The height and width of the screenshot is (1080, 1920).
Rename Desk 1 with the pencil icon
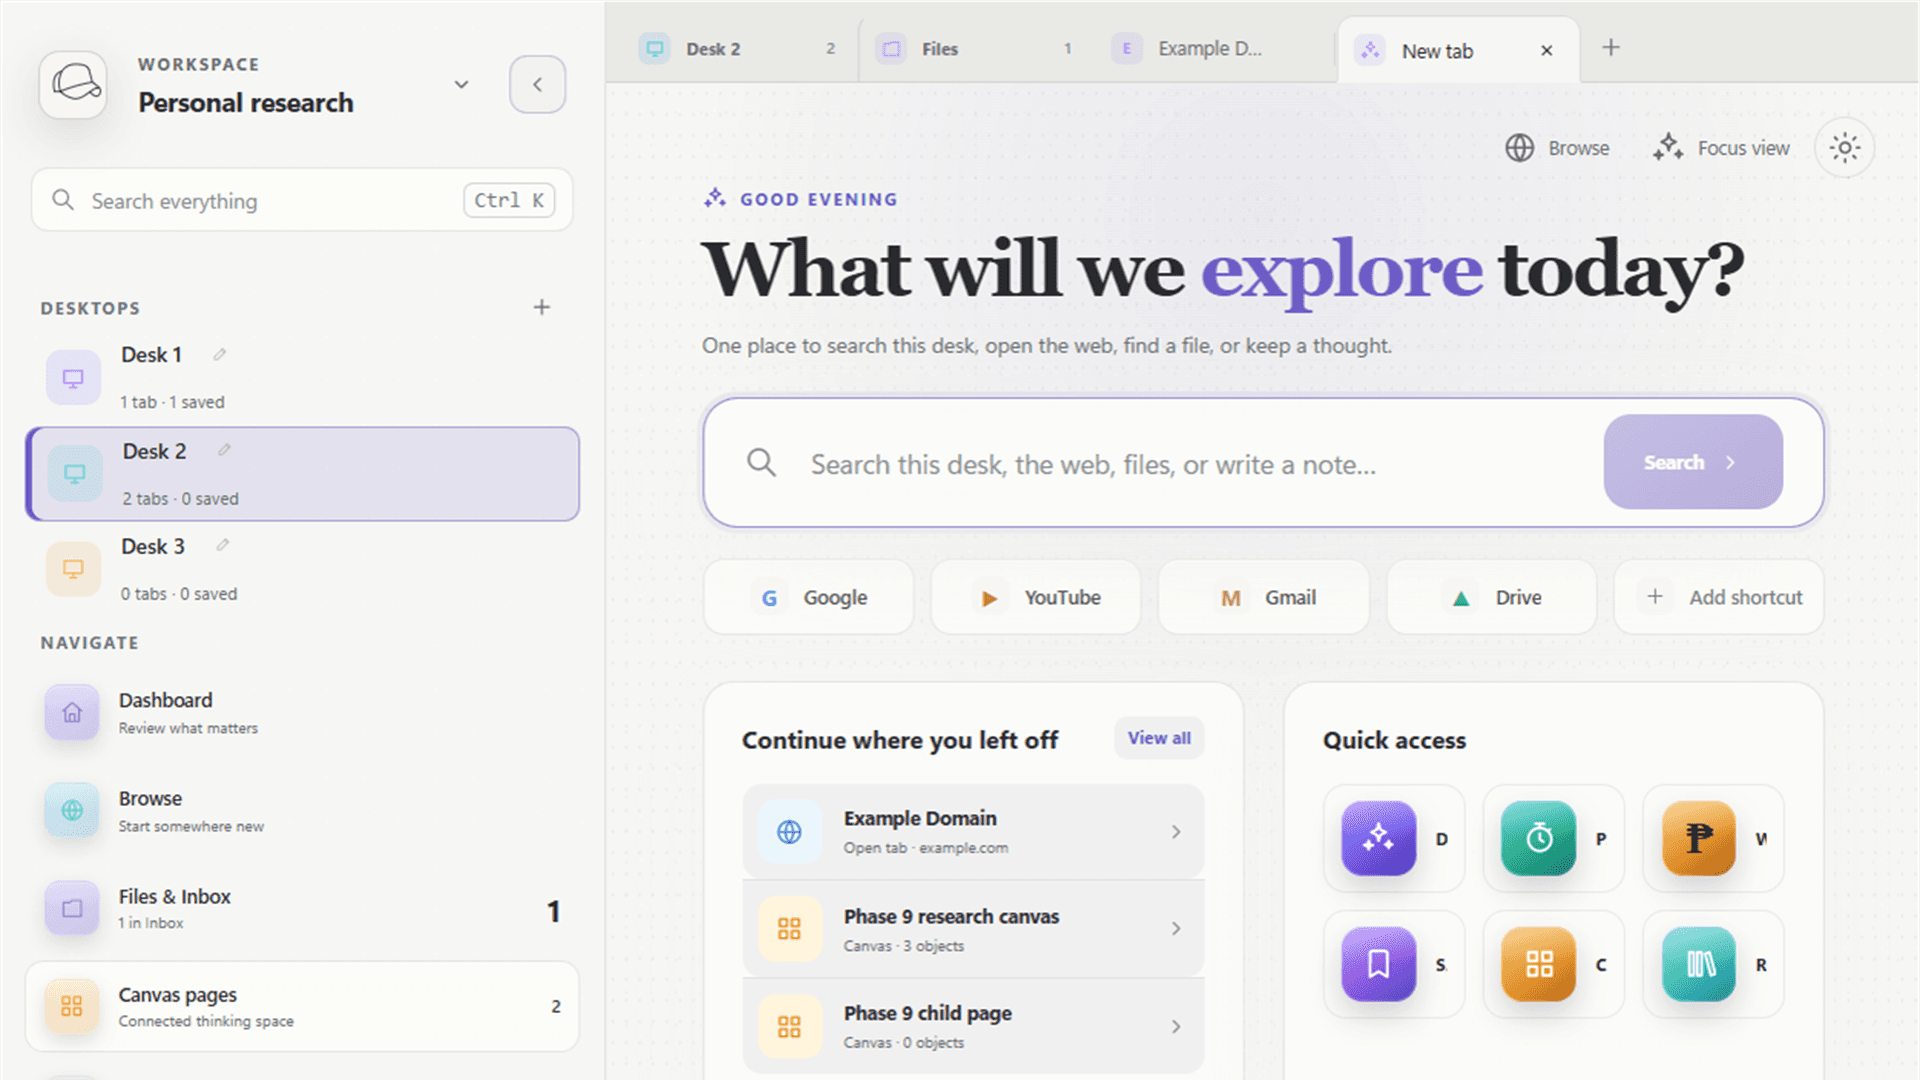coord(220,354)
